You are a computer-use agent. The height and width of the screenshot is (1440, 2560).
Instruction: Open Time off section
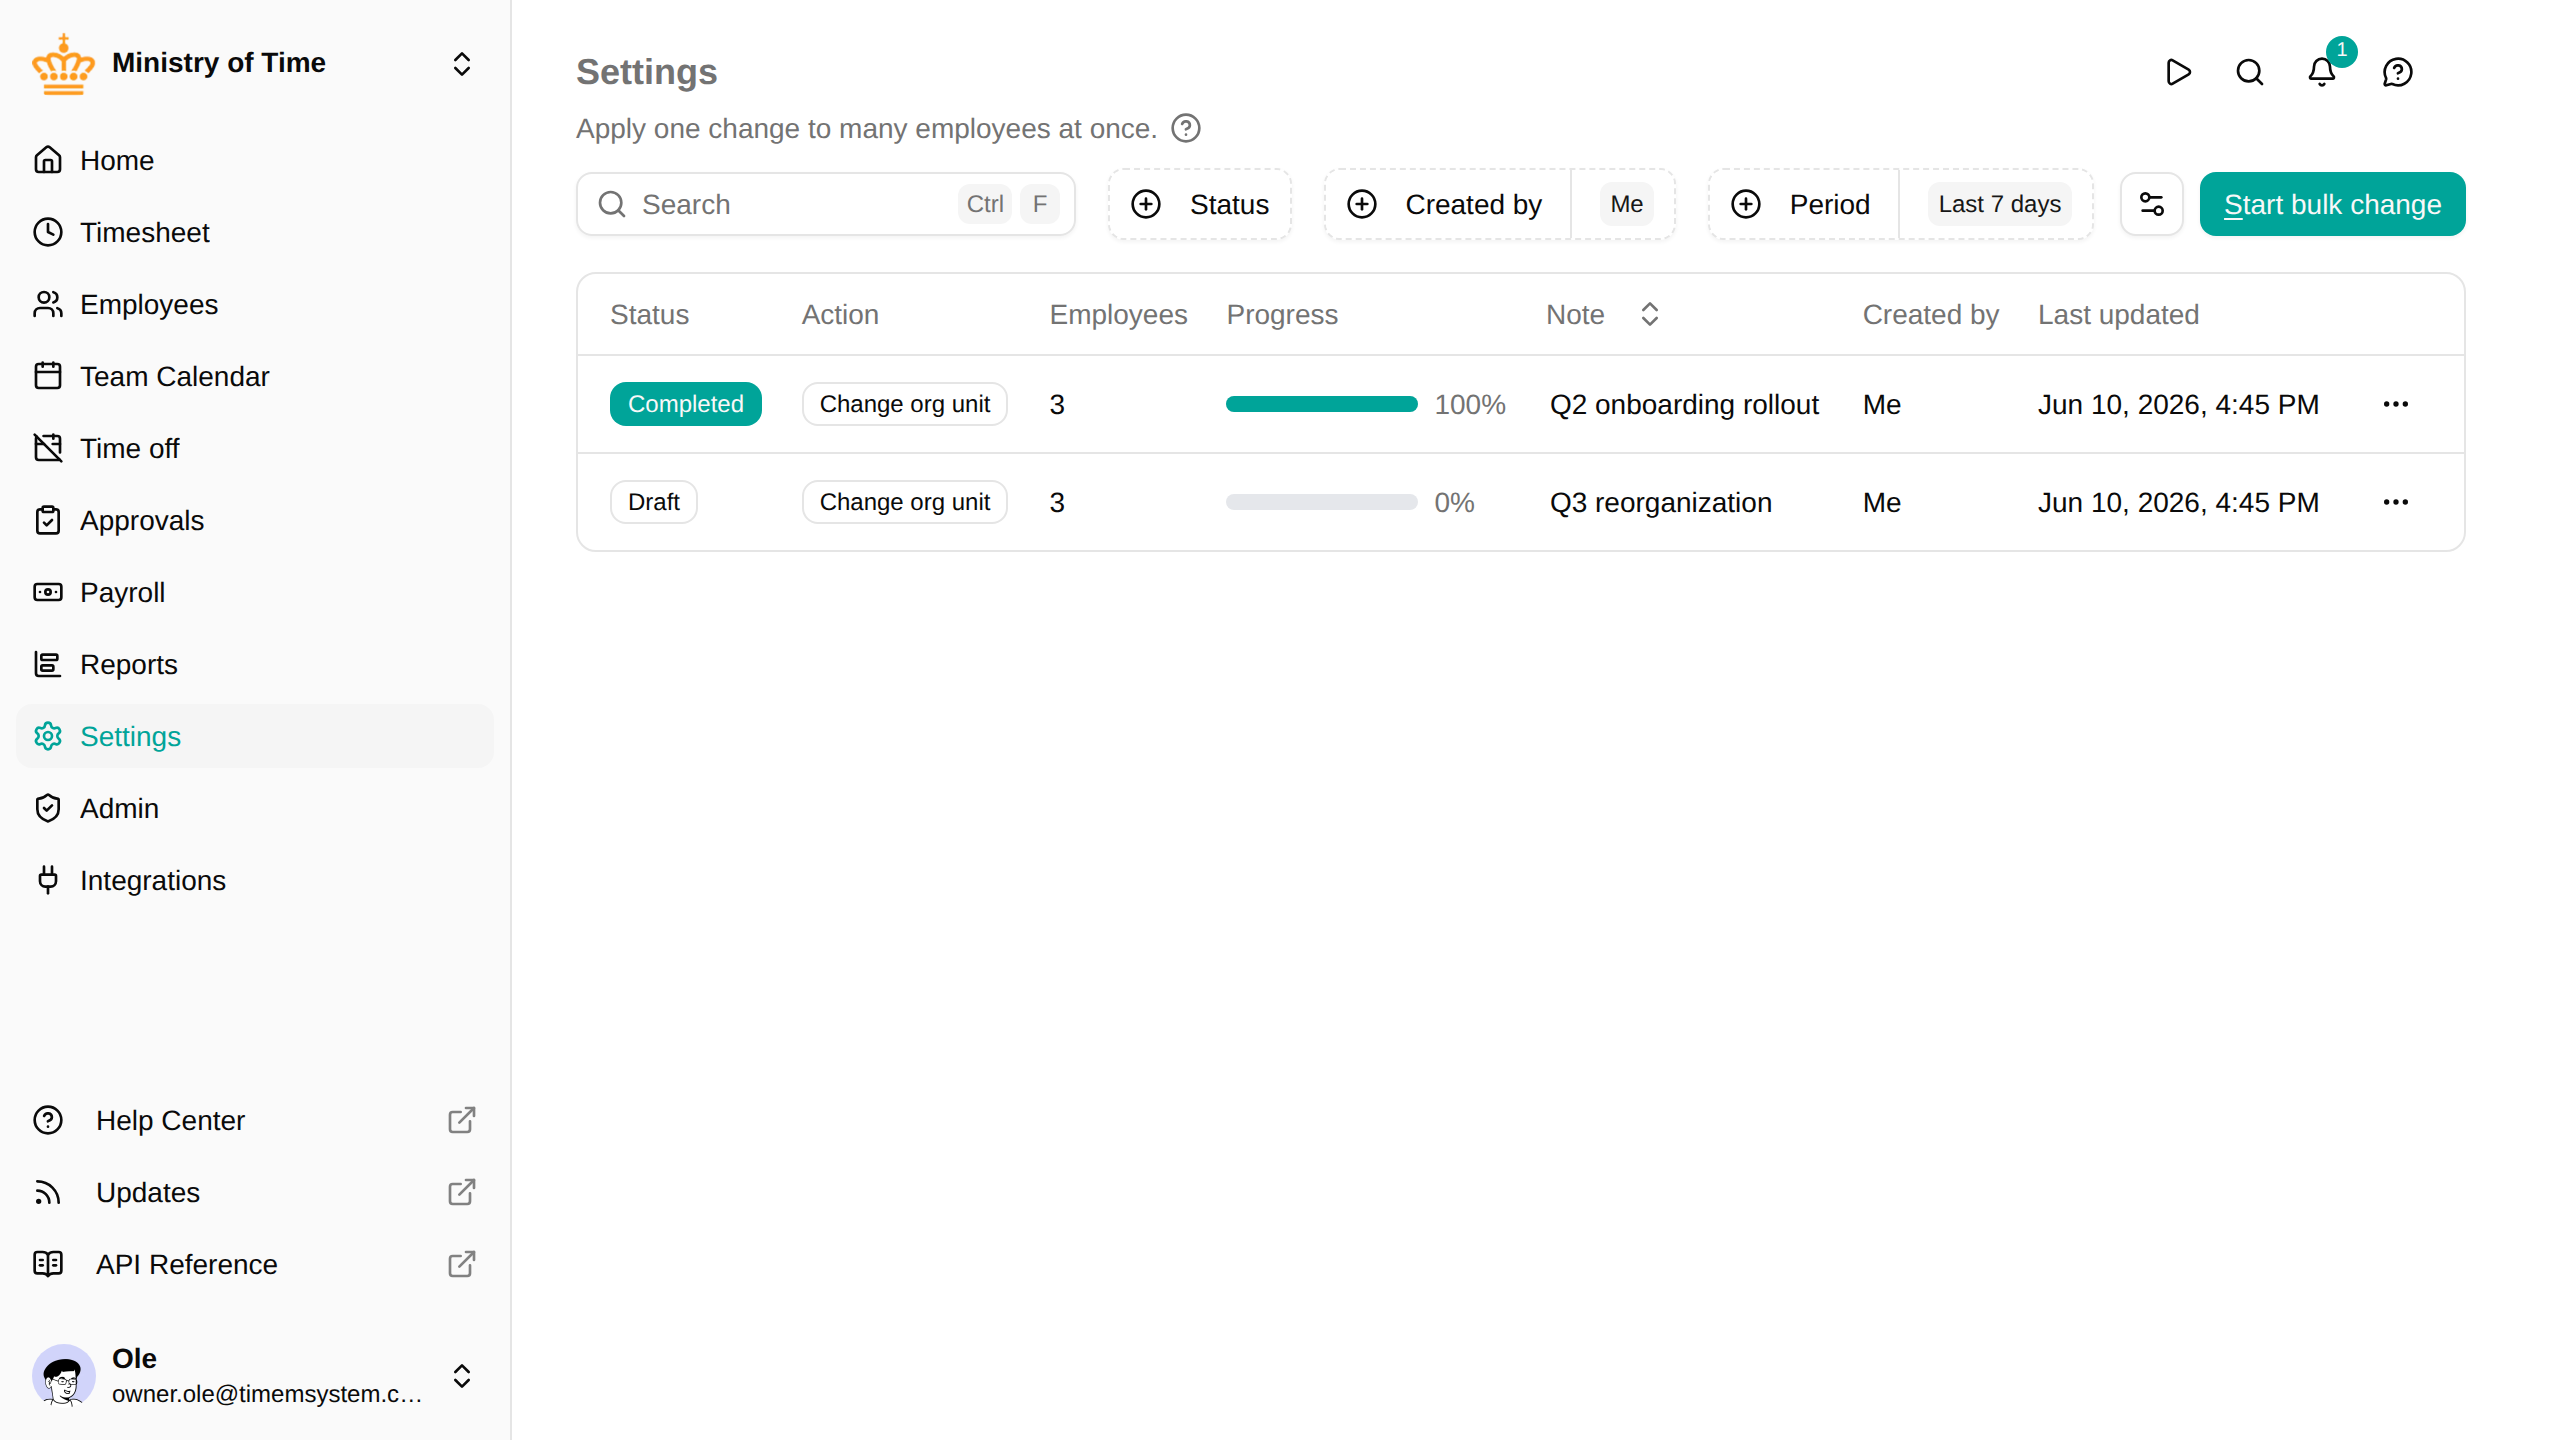[x=255, y=448]
